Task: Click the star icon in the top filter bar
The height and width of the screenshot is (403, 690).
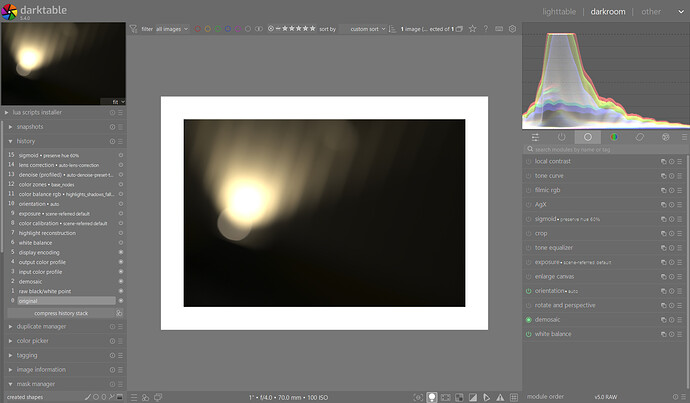Action: [472, 29]
